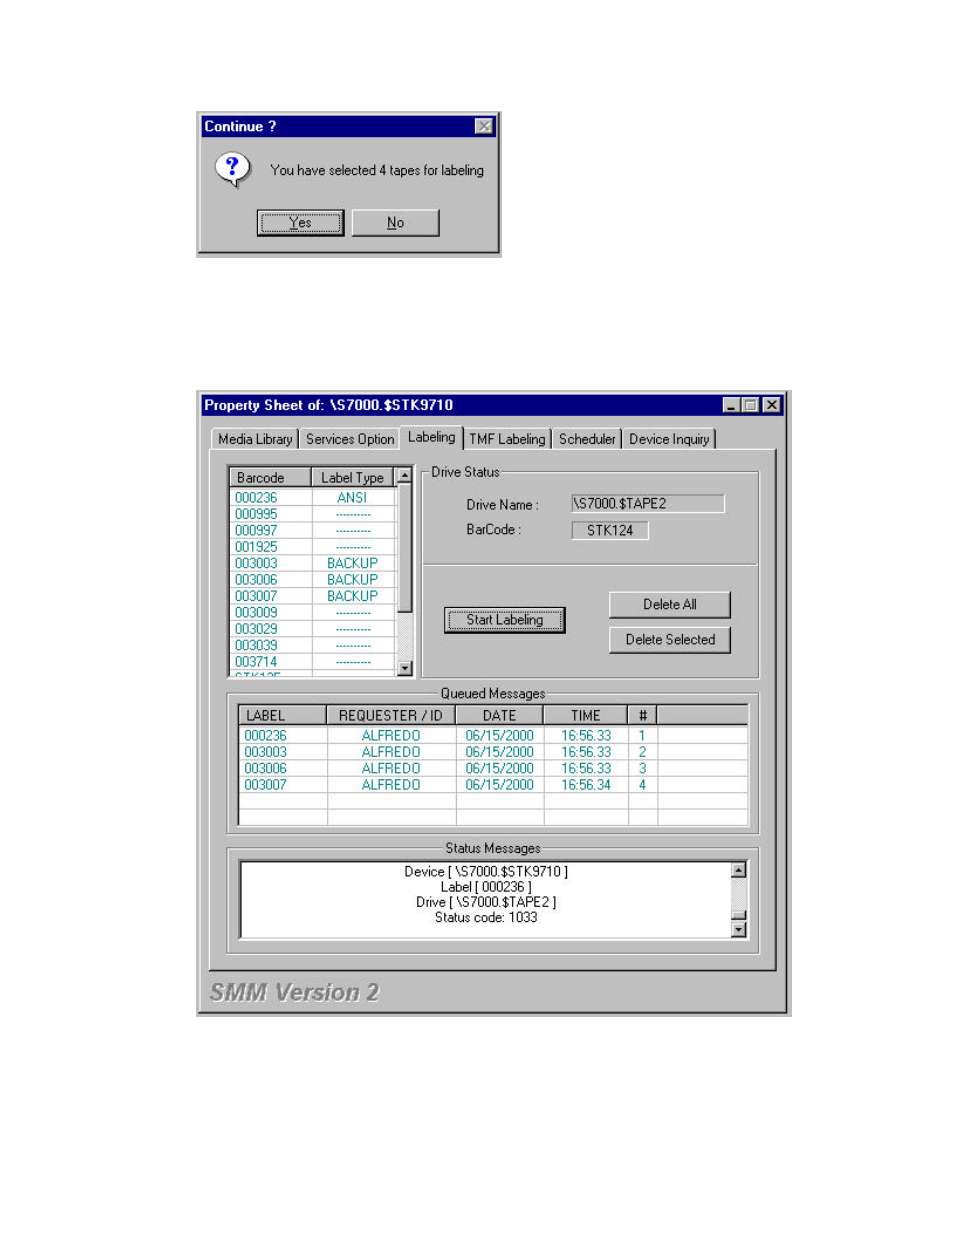Select barcode 003007 in barcode list
The width and height of the screenshot is (954, 1235).
pos(256,596)
